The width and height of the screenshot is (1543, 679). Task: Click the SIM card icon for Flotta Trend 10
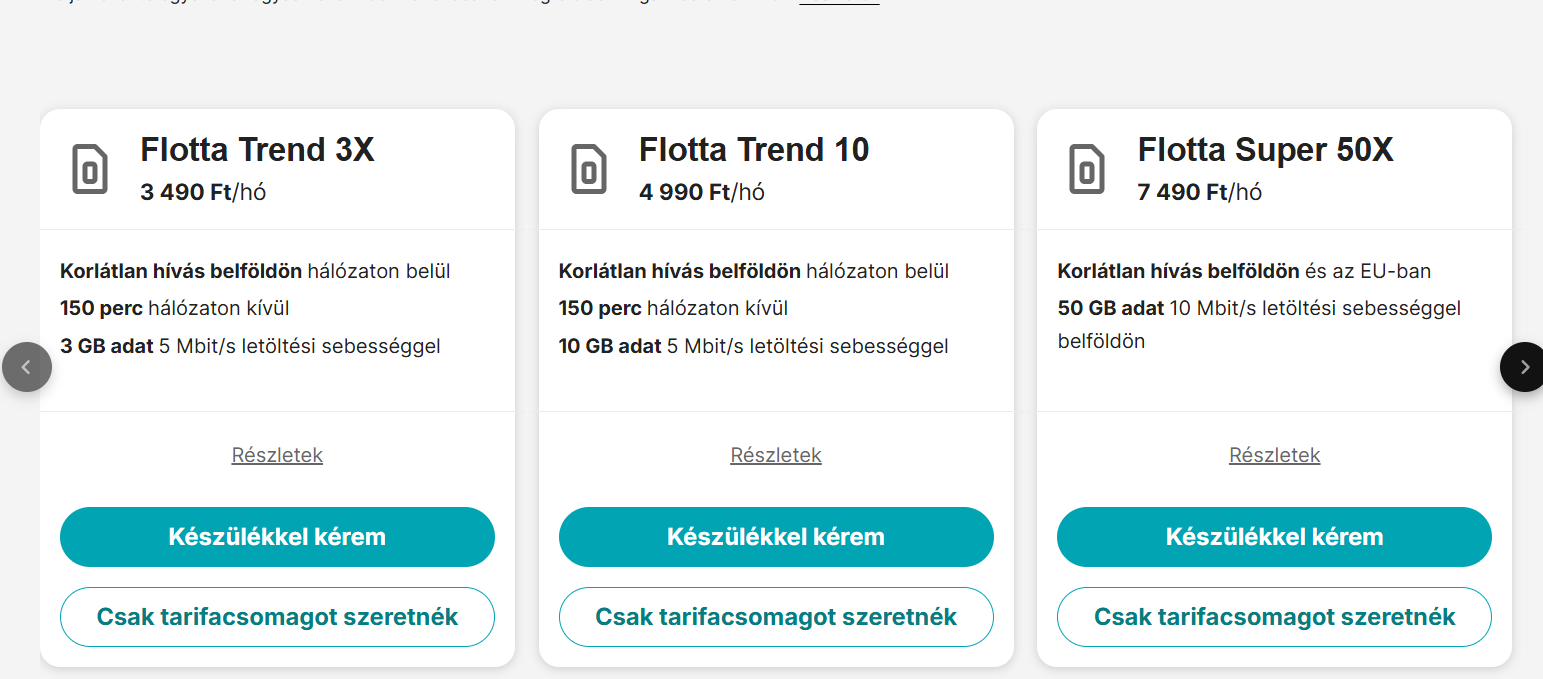click(588, 169)
